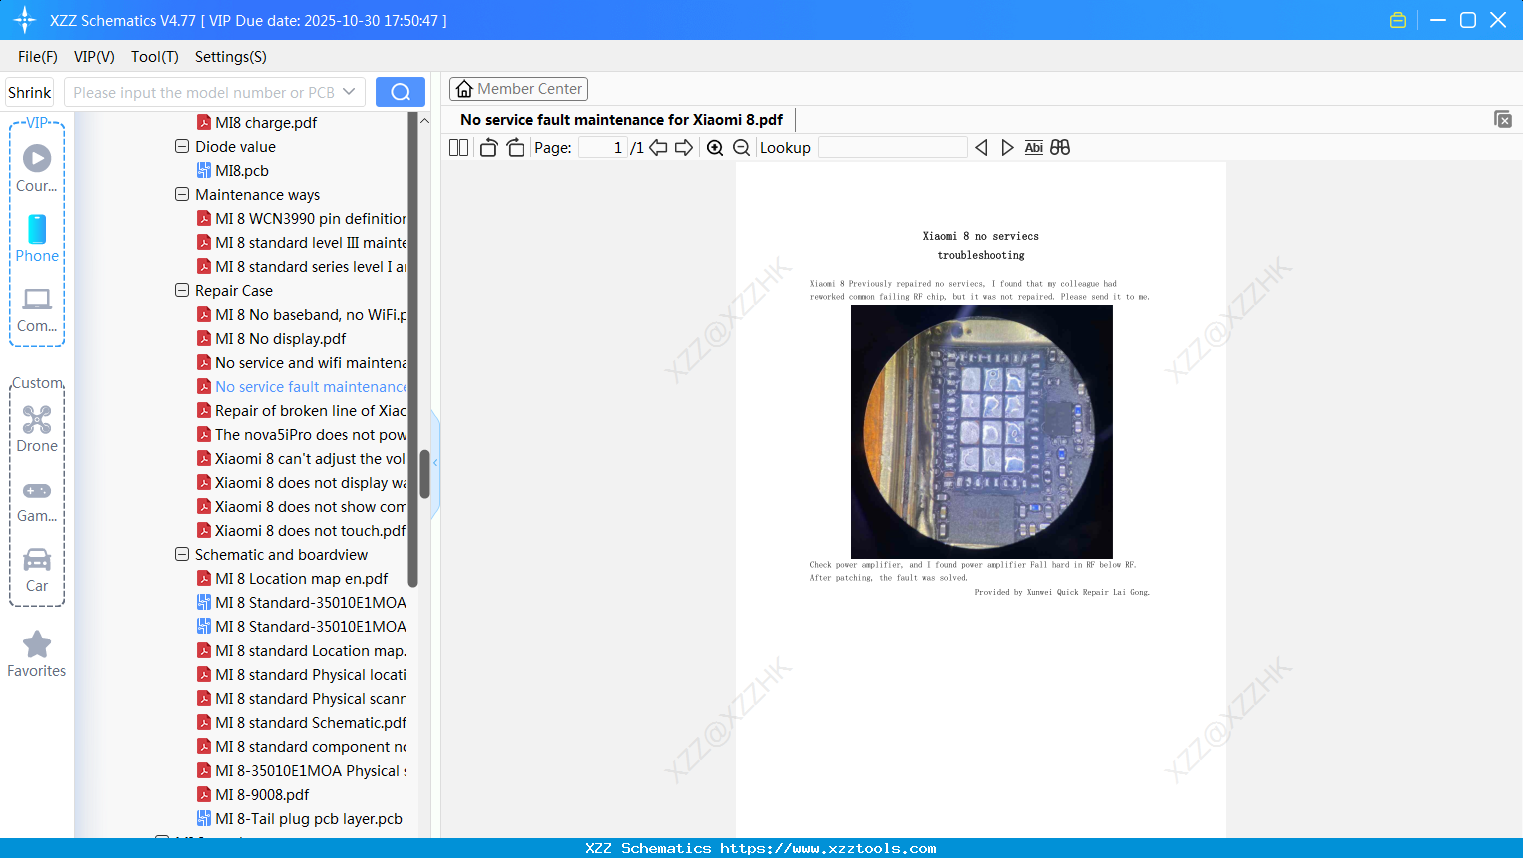Open the Member Center
This screenshot has width=1523, height=858.
coord(518,89)
